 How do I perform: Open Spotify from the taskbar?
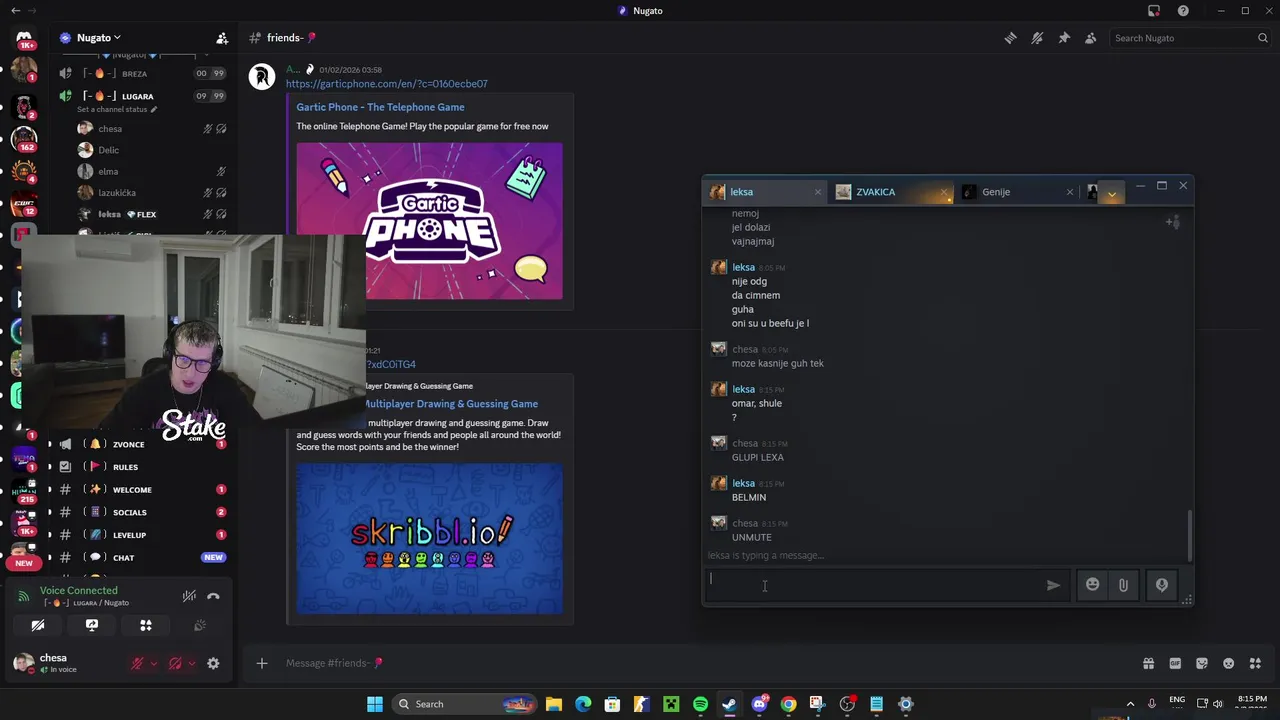pyautogui.click(x=700, y=704)
